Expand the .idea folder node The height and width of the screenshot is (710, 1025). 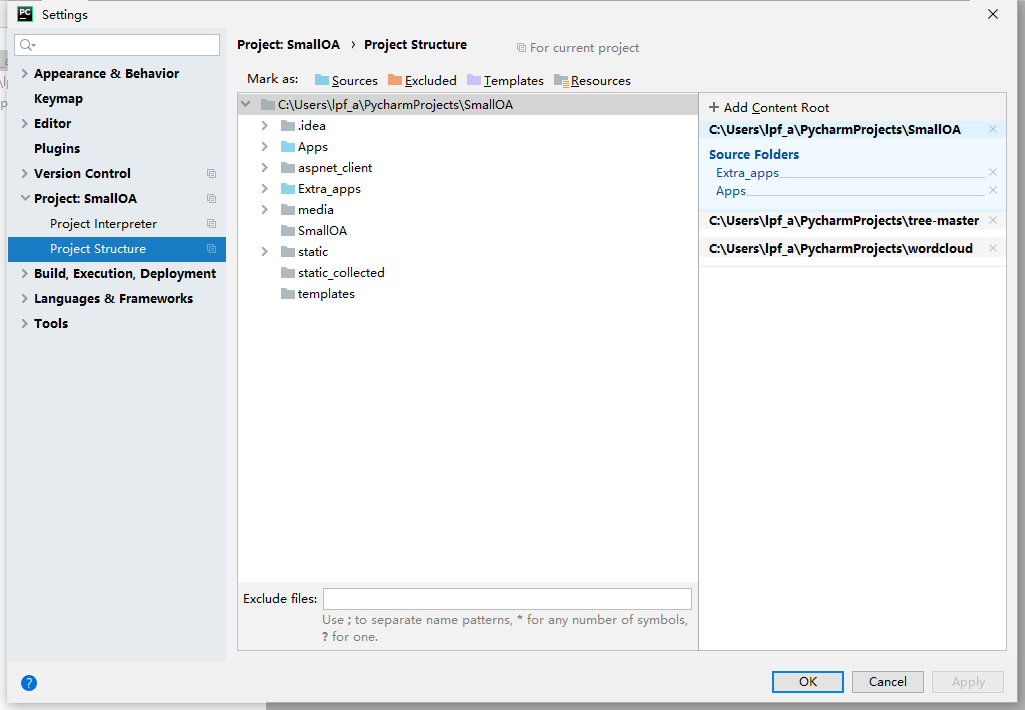(x=265, y=126)
